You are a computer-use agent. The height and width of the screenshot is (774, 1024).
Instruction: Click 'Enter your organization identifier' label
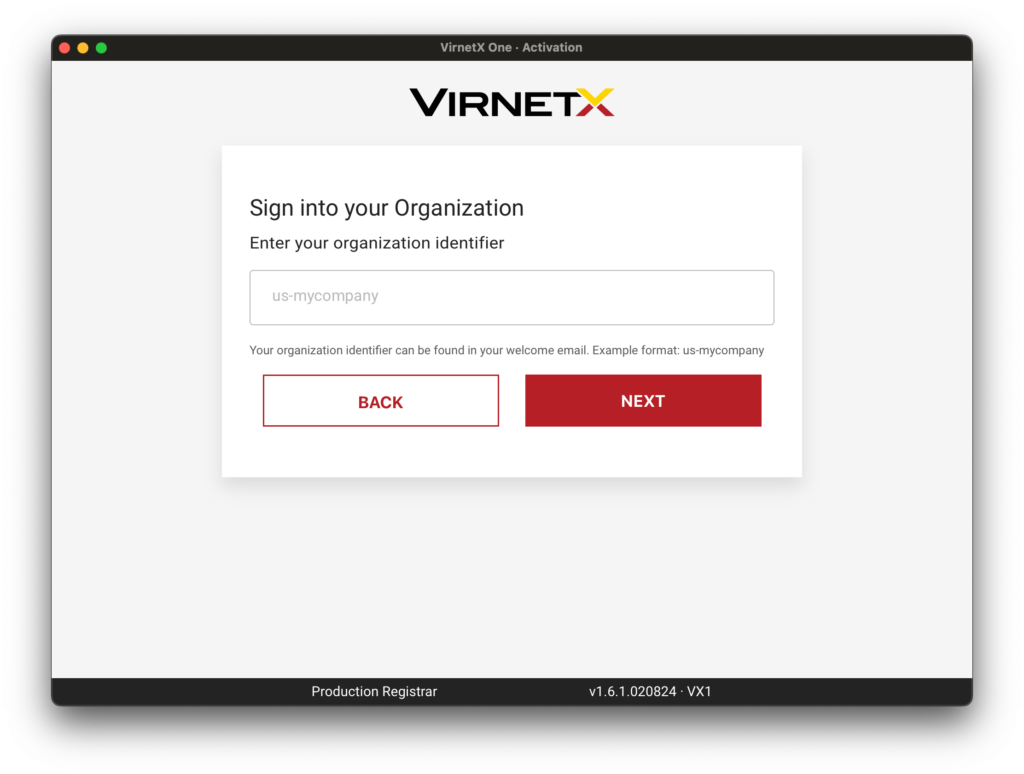376,243
